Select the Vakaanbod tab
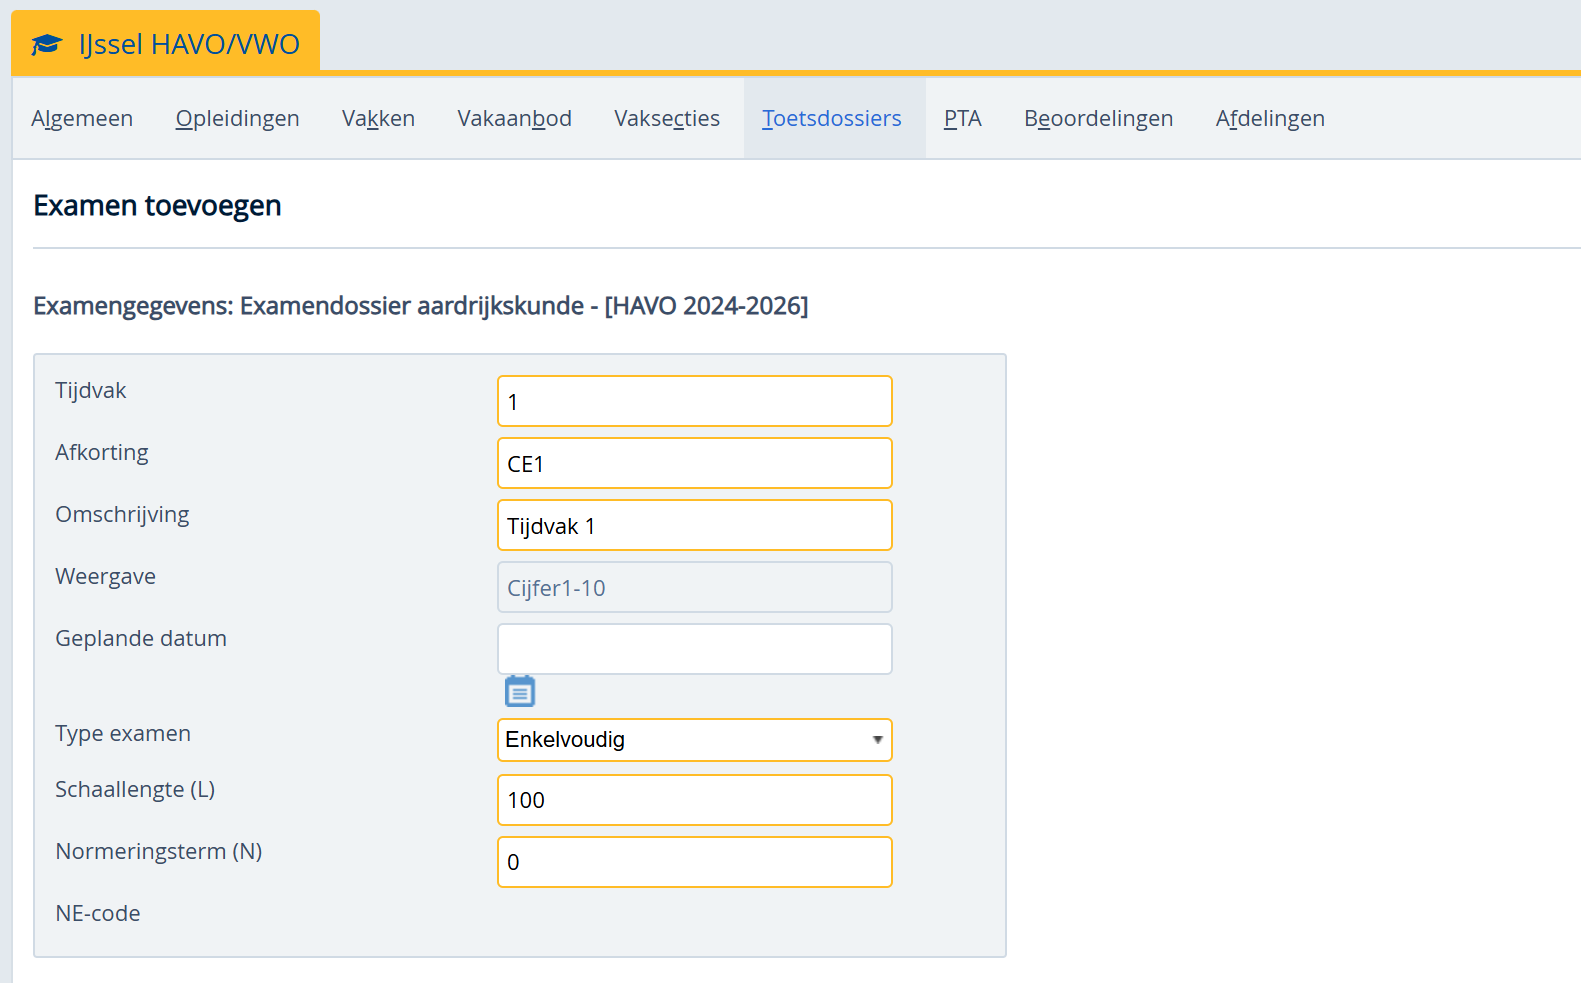This screenshot has width=1581, height=983. point(514,119)
